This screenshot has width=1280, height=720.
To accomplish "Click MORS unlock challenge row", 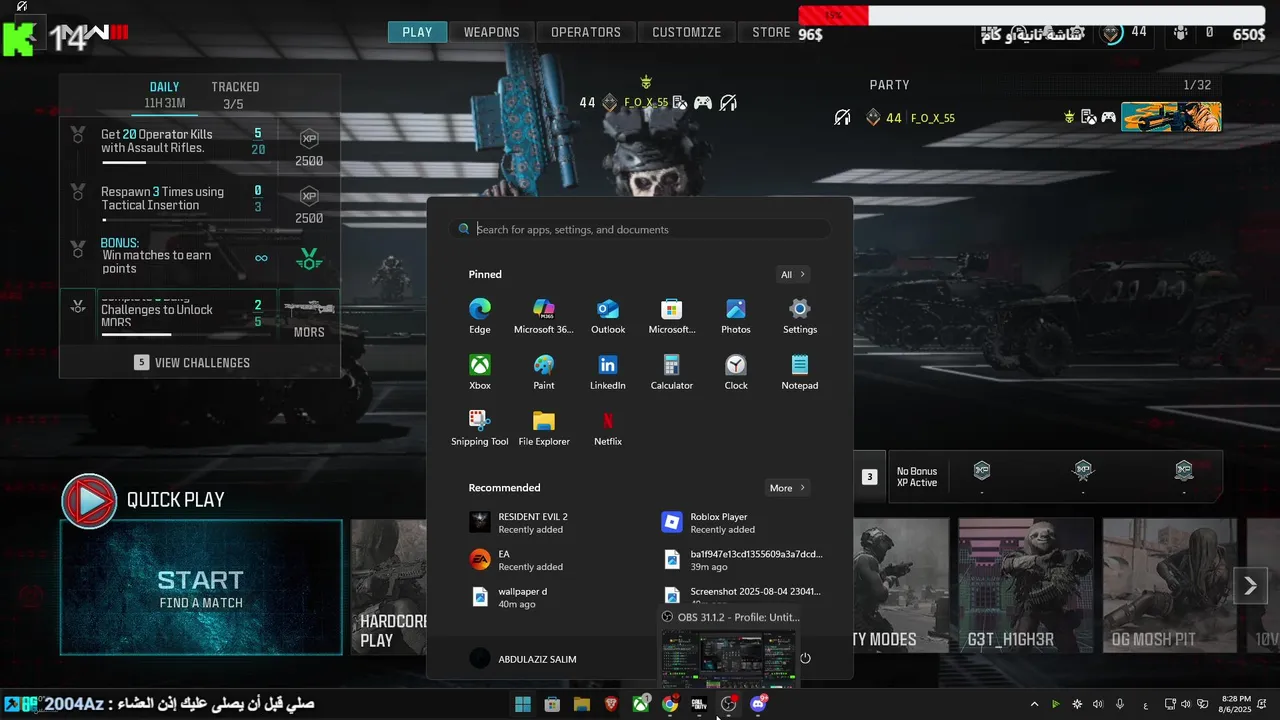I will [200, 316].
